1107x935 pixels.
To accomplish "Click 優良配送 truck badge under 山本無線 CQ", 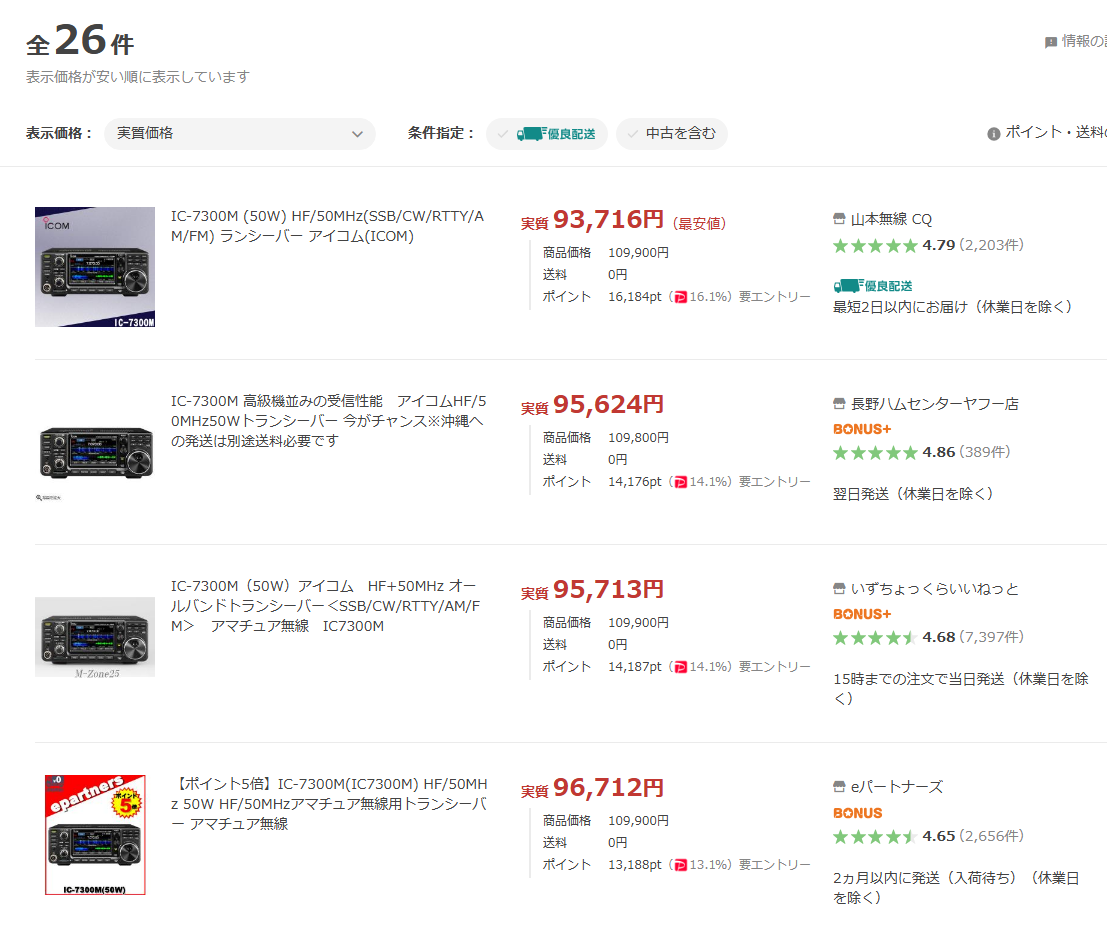I will coord(873,286).
